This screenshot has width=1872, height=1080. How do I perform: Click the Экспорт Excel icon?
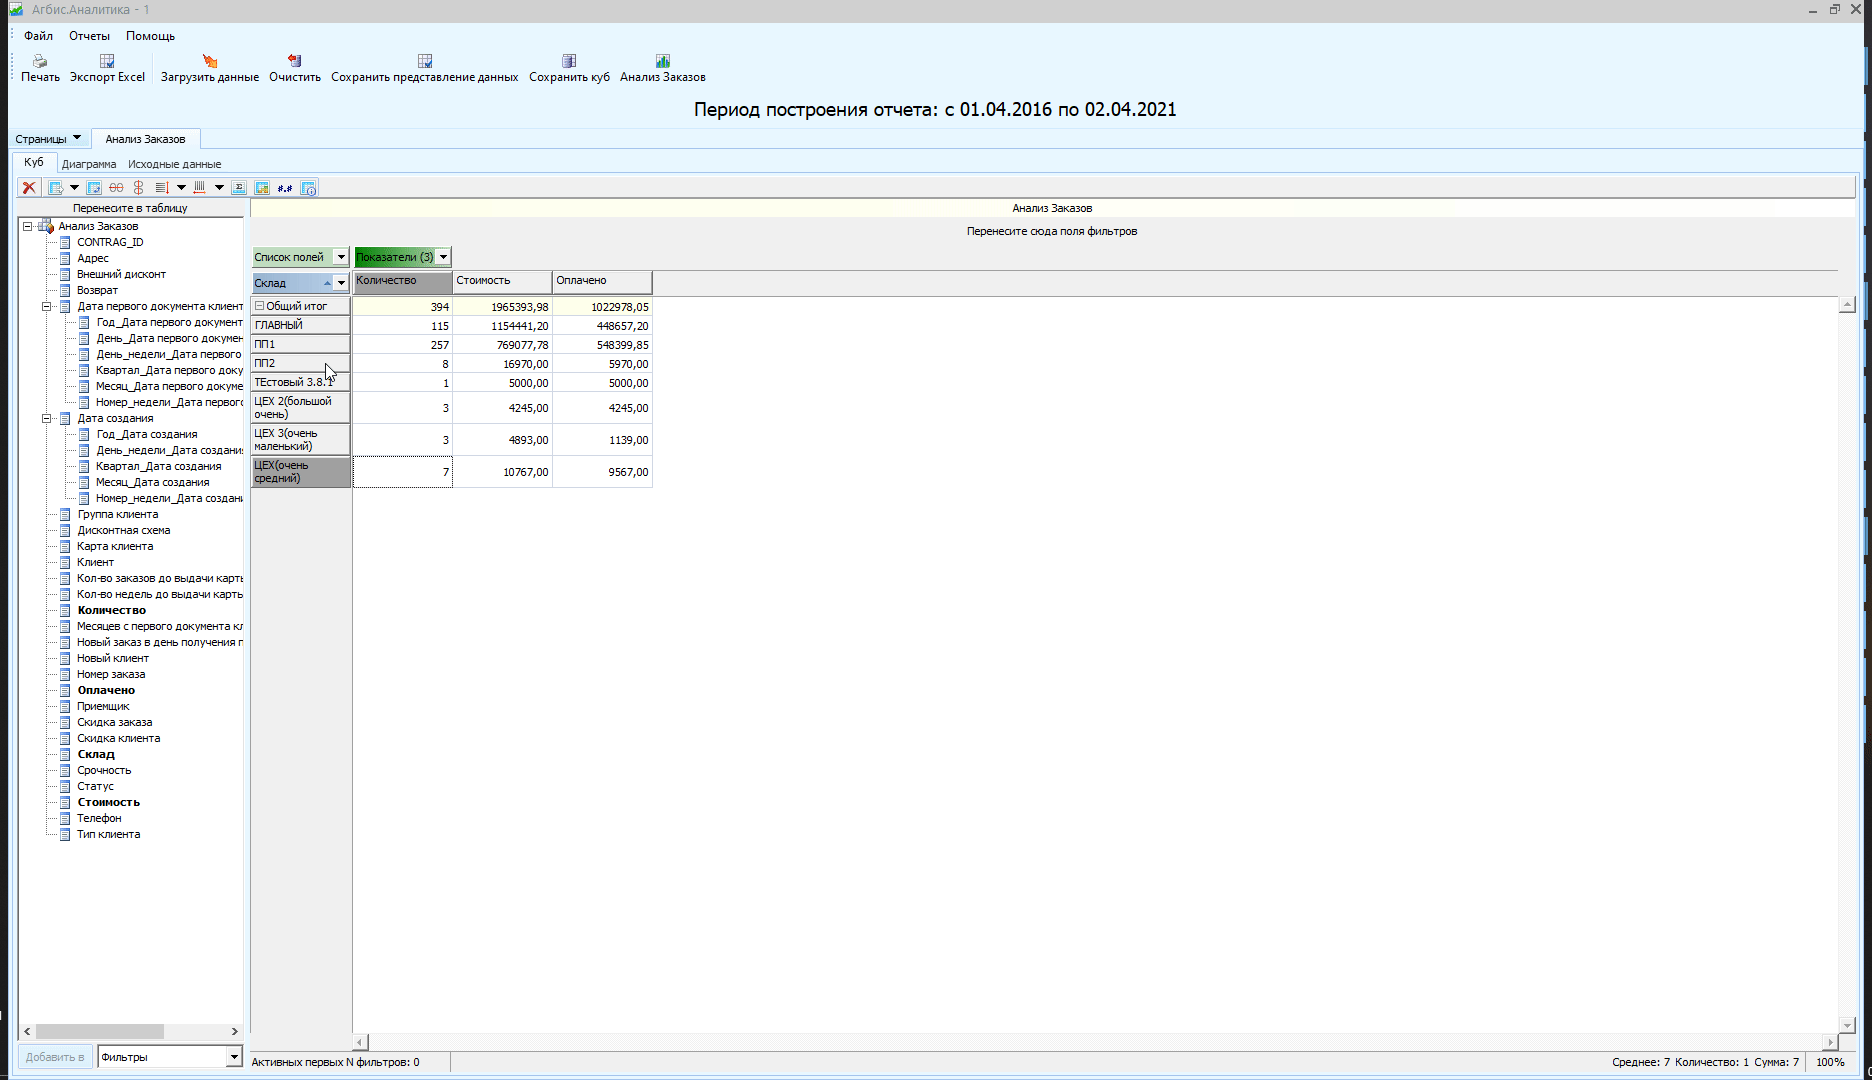click(x=107, y=61)
